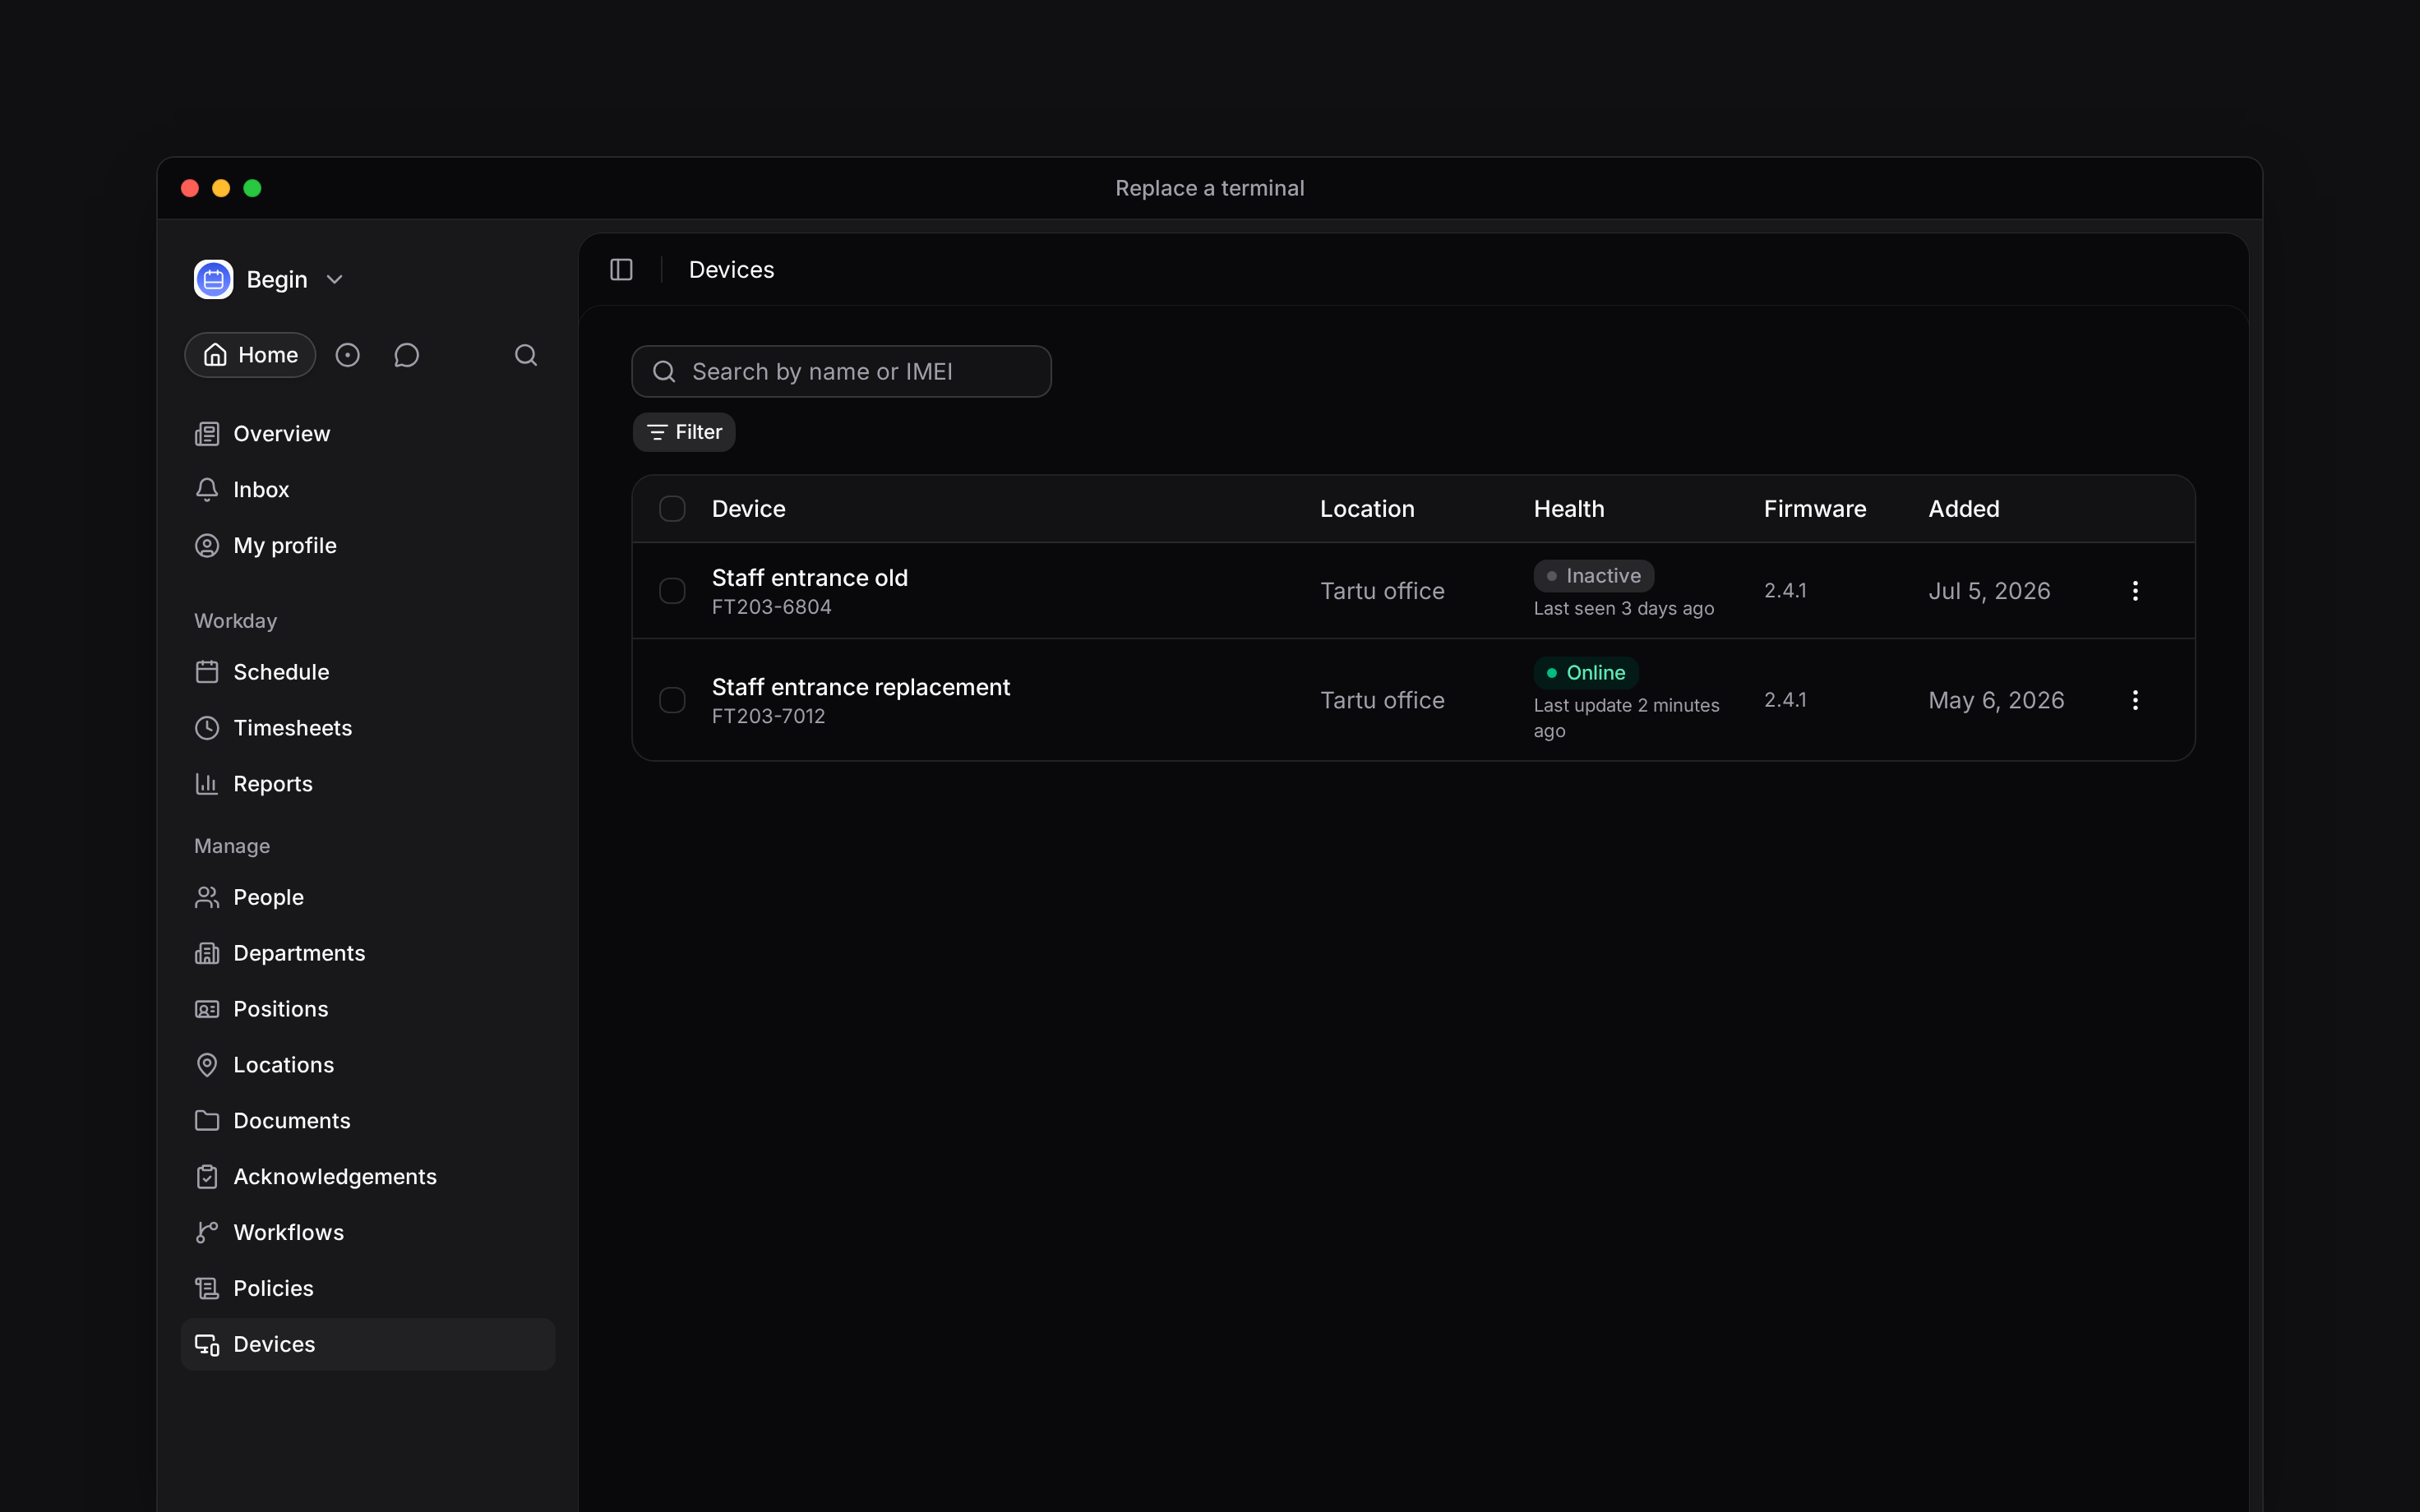Open more options for Staff entrance replacement
The image size is (2420, 1512).
[x=2135, y=700]
